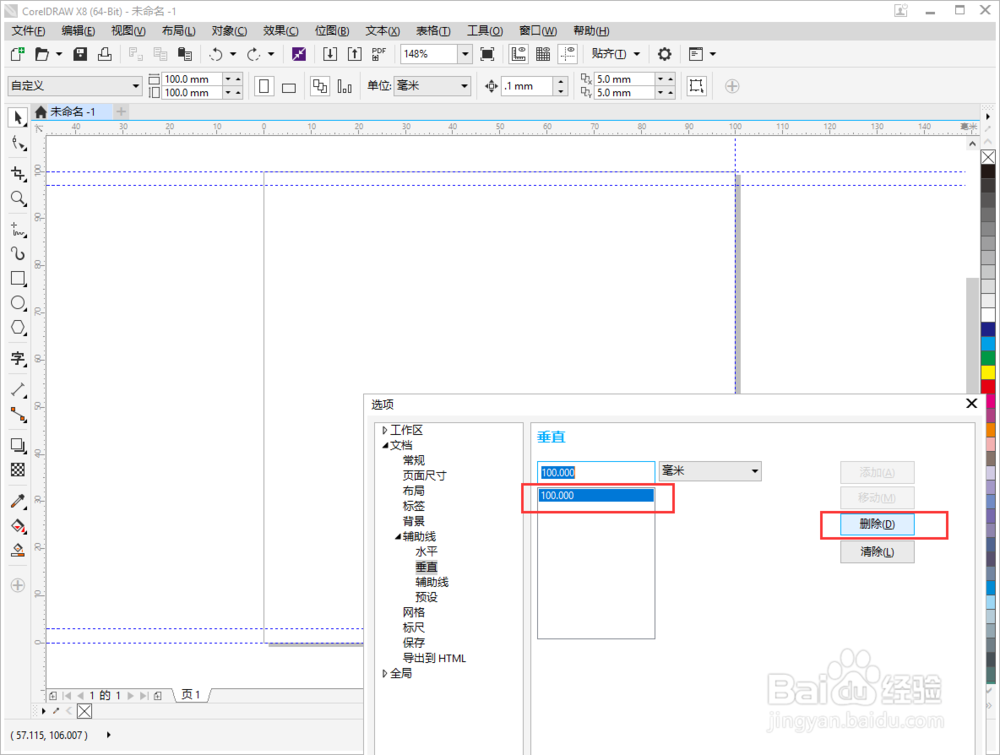The image size is (1000, 755).
Task: Select the Transparency tool
Action: click(x=18, y=470)
